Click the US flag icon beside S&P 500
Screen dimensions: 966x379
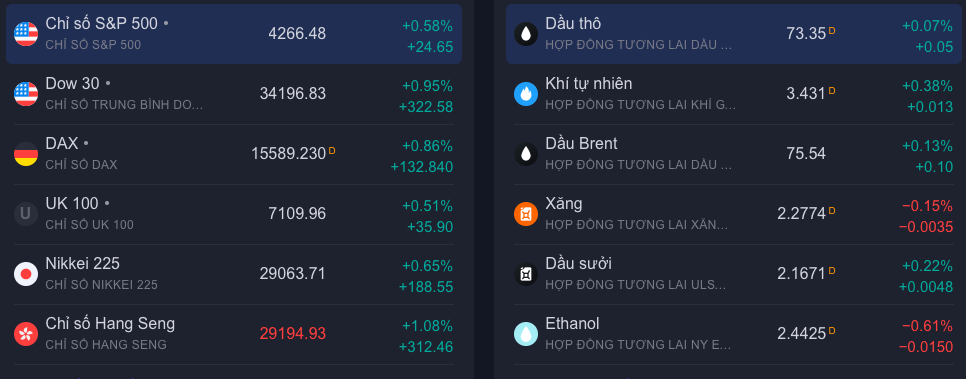(x=26, y=34)
